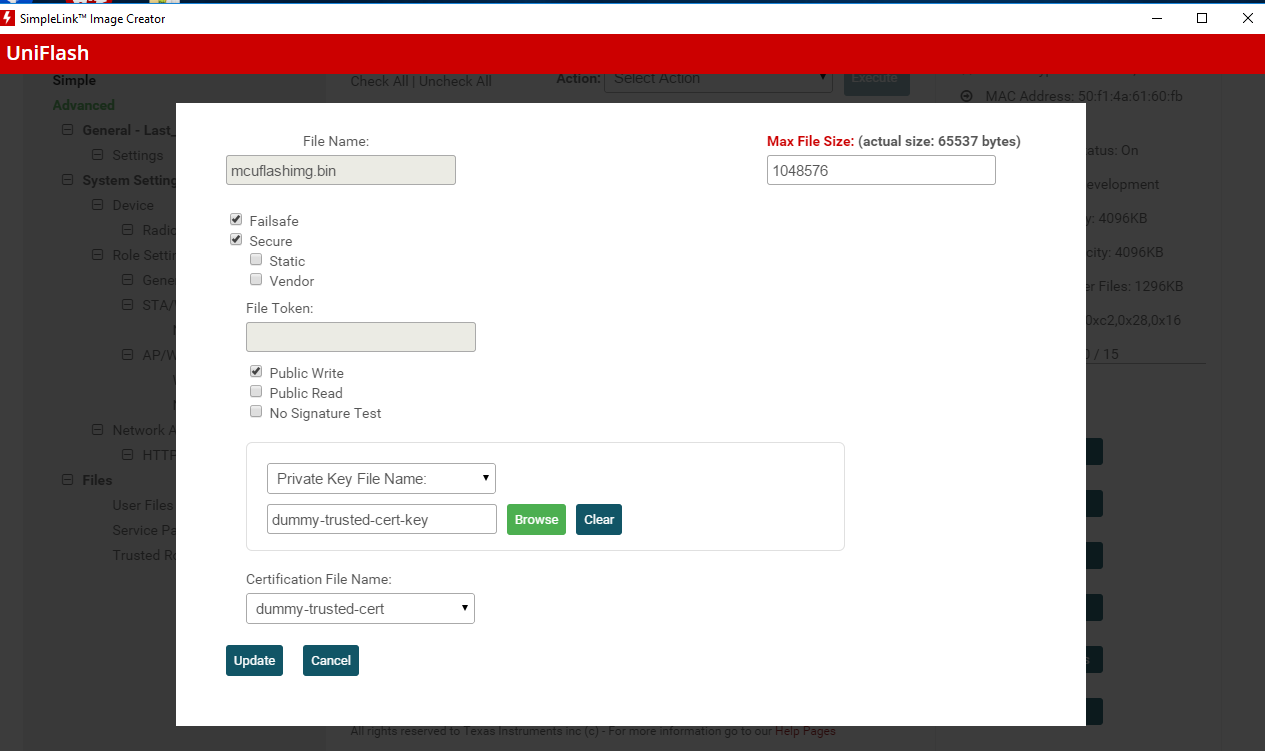
Task: Collapse the General - Last_ tree node
Action: coord(67,130)
